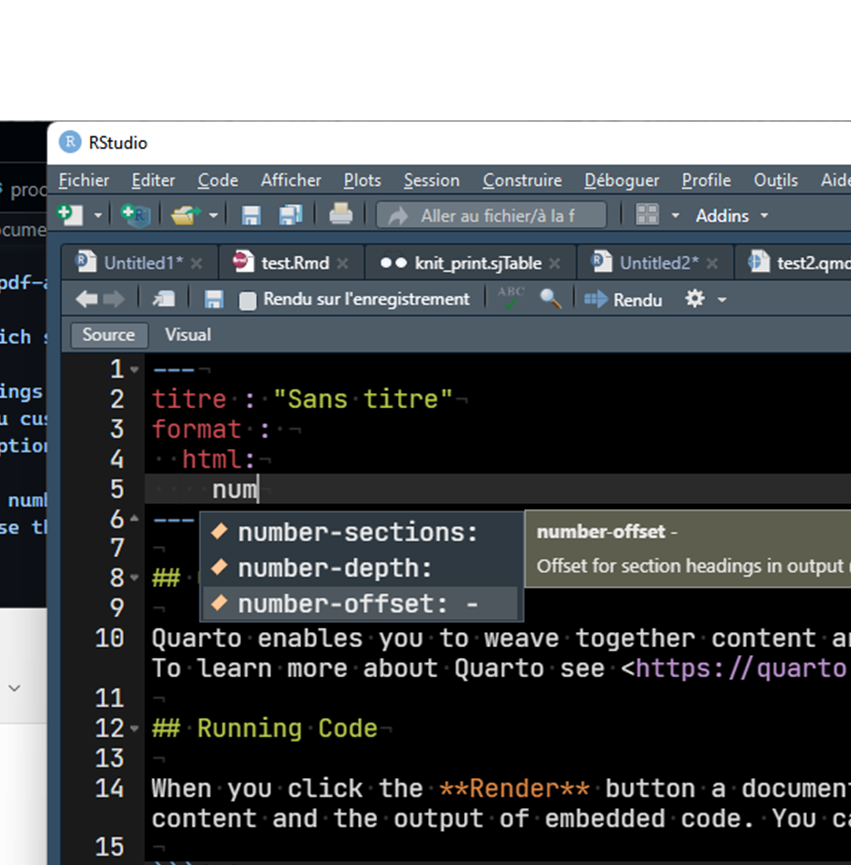The image size is (851, 865).
Task: Click the Rendu render button
Action: pos(623,300)
